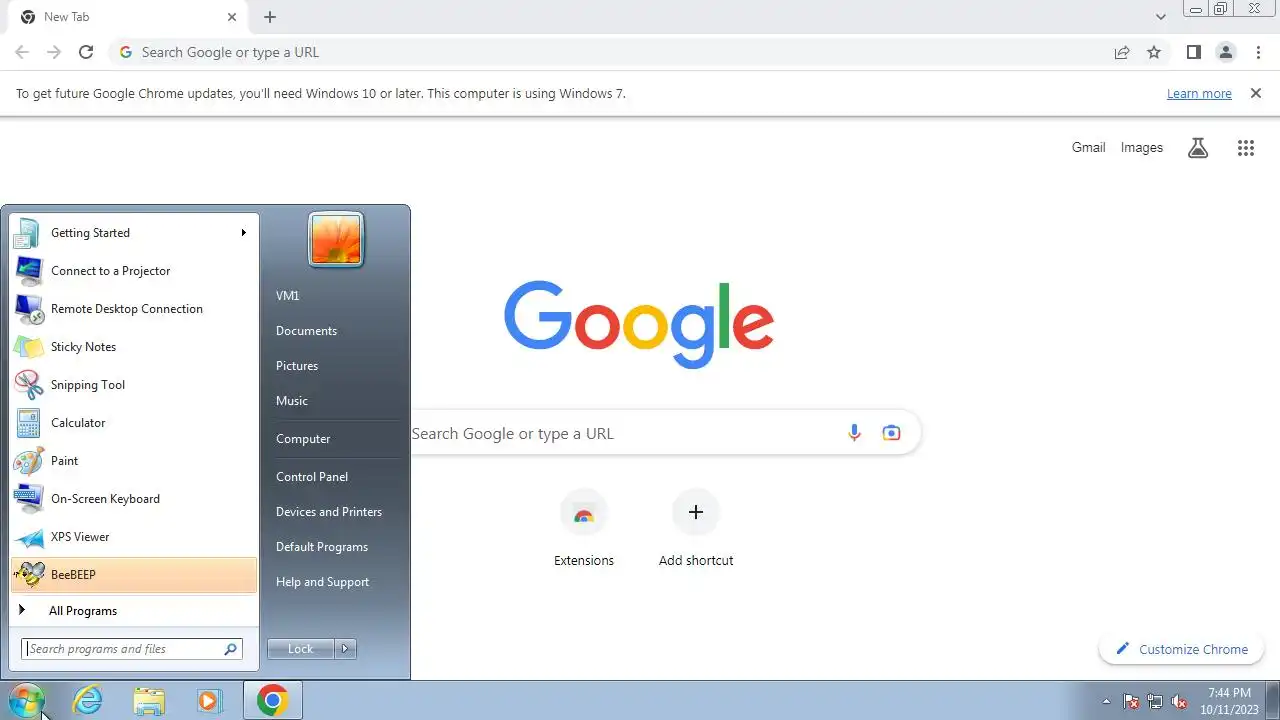Launch the On-Screen Keyboard
1280x720 pixels.
(134, 499)
